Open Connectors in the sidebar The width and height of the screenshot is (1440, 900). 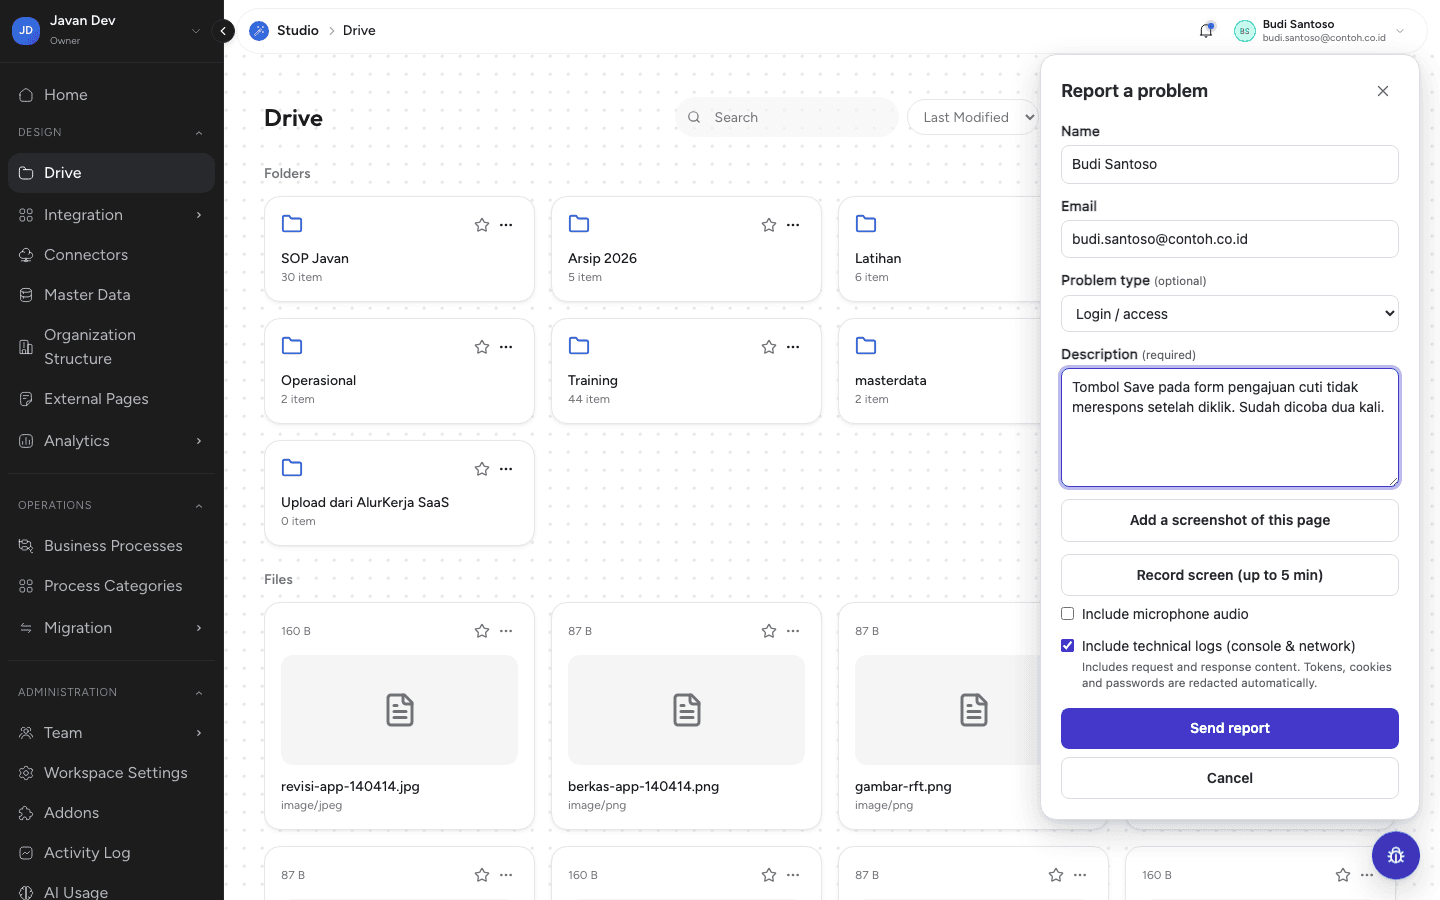[111, 255]
